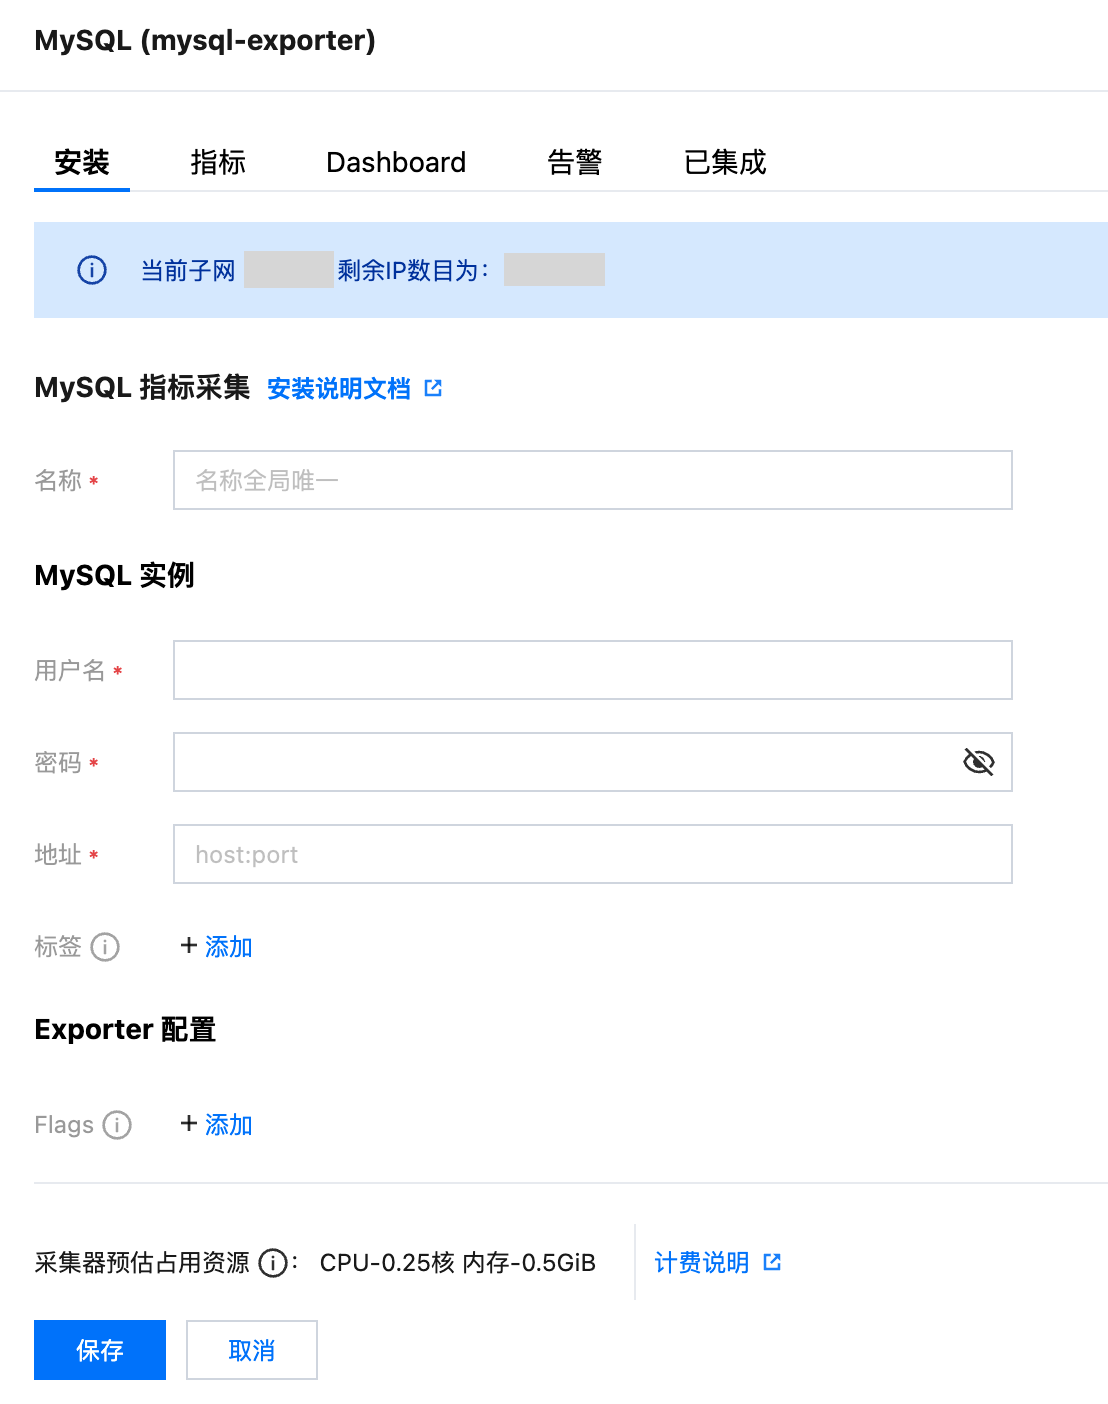Click the 'CPU-0.25核 内存-0.5GiB' text

coord(458,1263)
